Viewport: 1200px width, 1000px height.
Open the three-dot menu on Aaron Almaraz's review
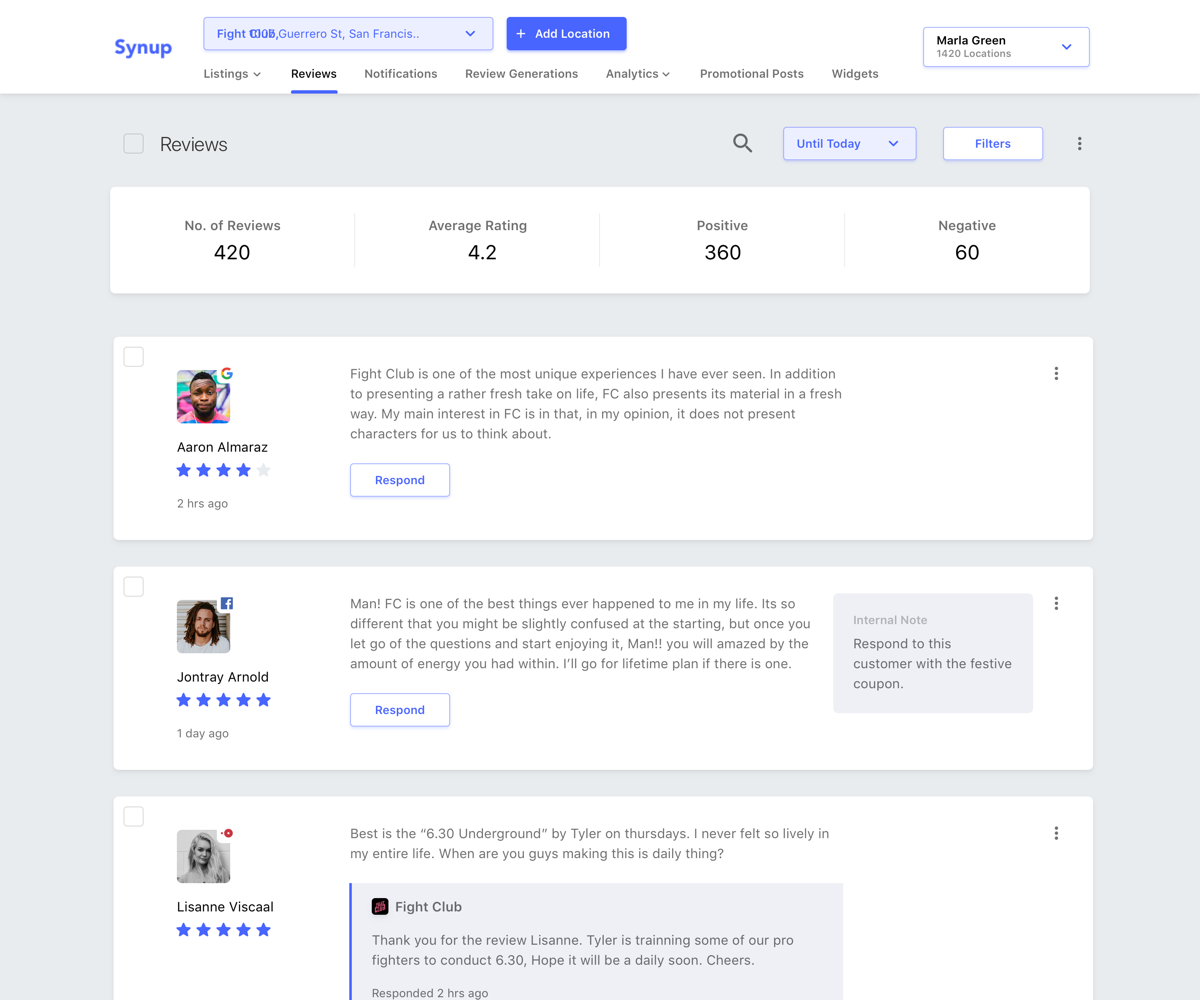point(1056,374)
